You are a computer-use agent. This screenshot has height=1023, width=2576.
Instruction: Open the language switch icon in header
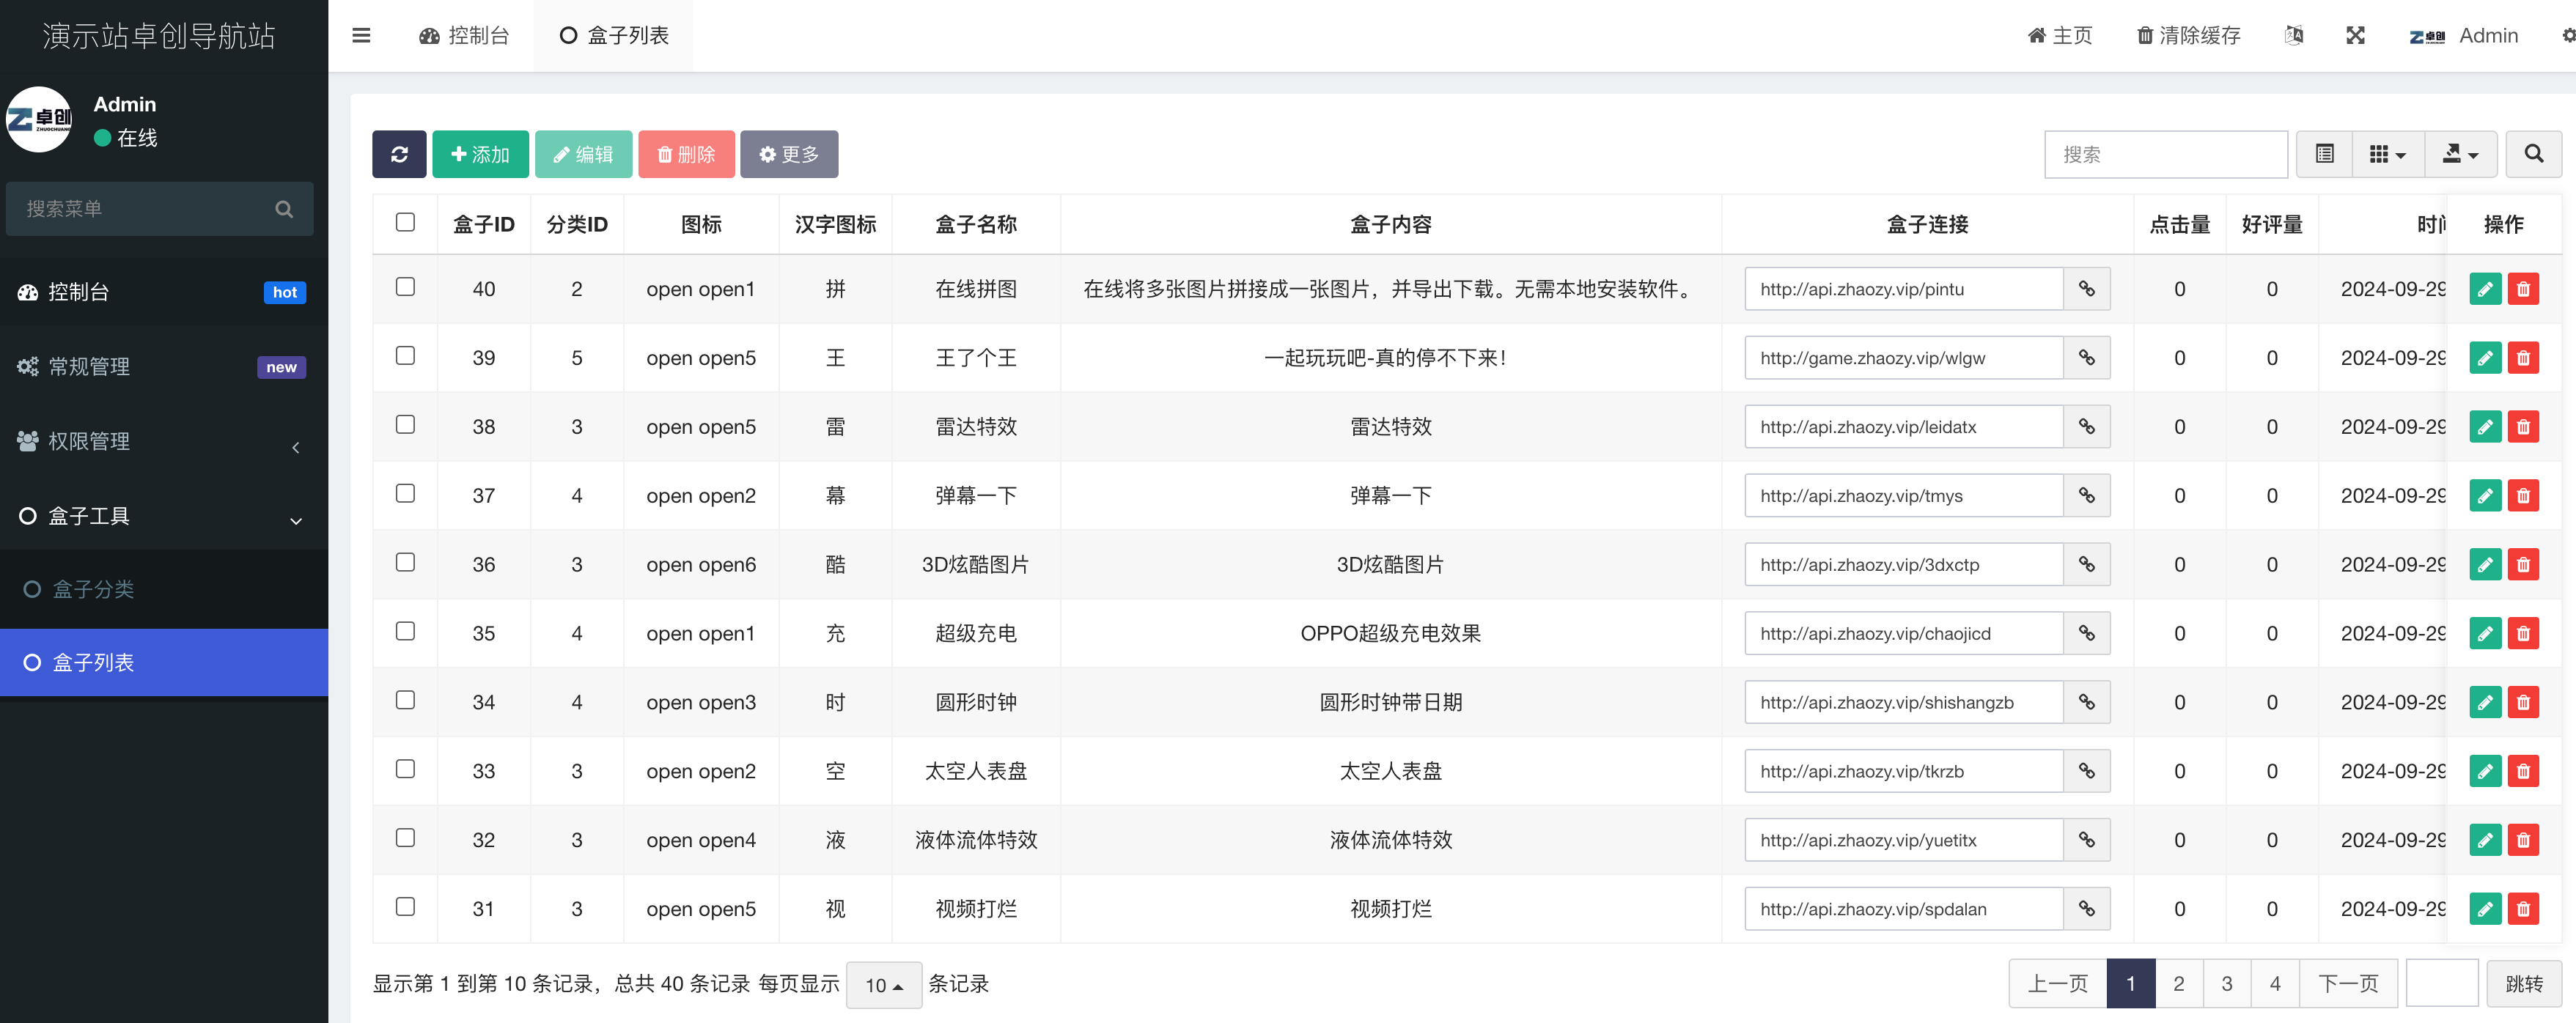point(2294,36)
